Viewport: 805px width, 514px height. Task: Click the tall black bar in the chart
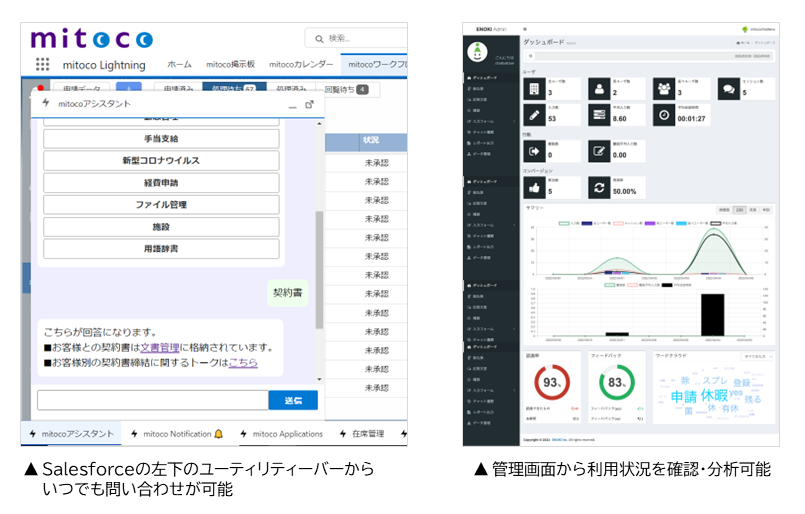[x=713, y=315]
